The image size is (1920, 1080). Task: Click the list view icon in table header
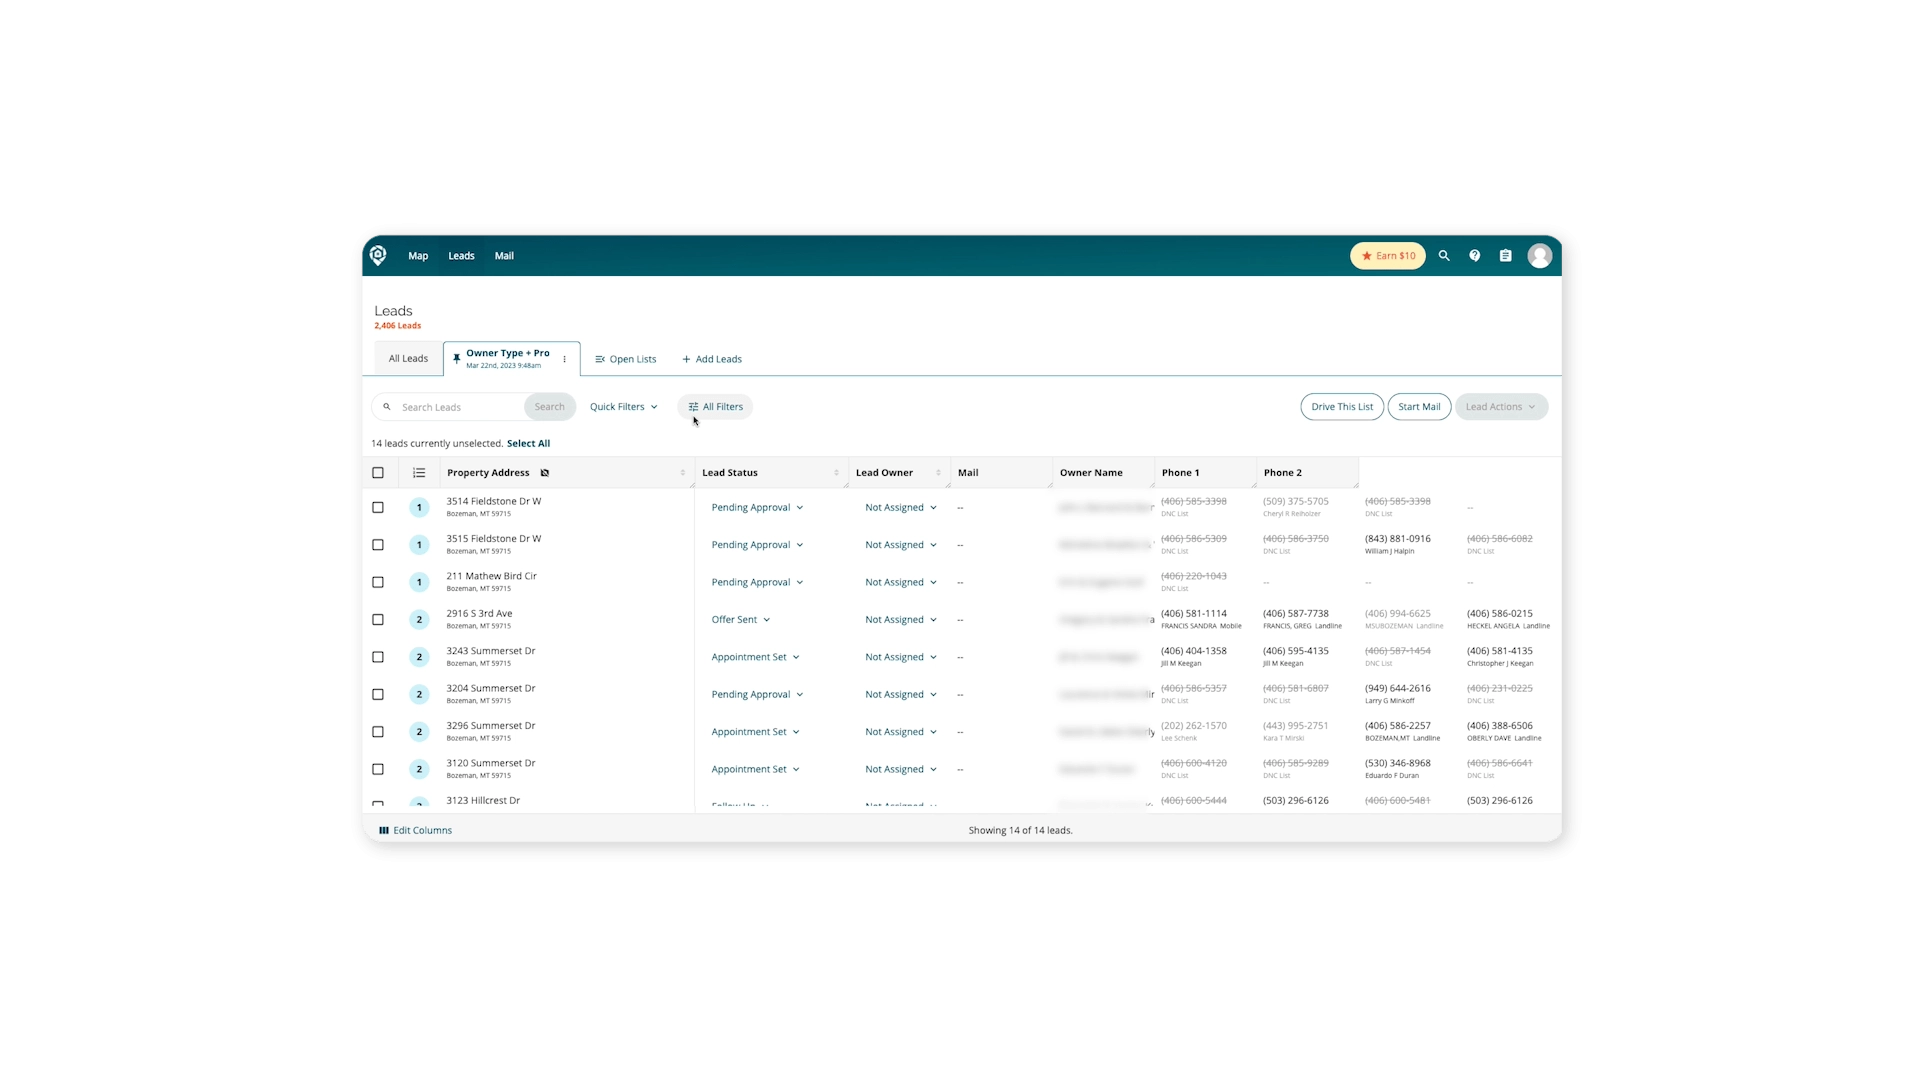click(x=419, y=473)
